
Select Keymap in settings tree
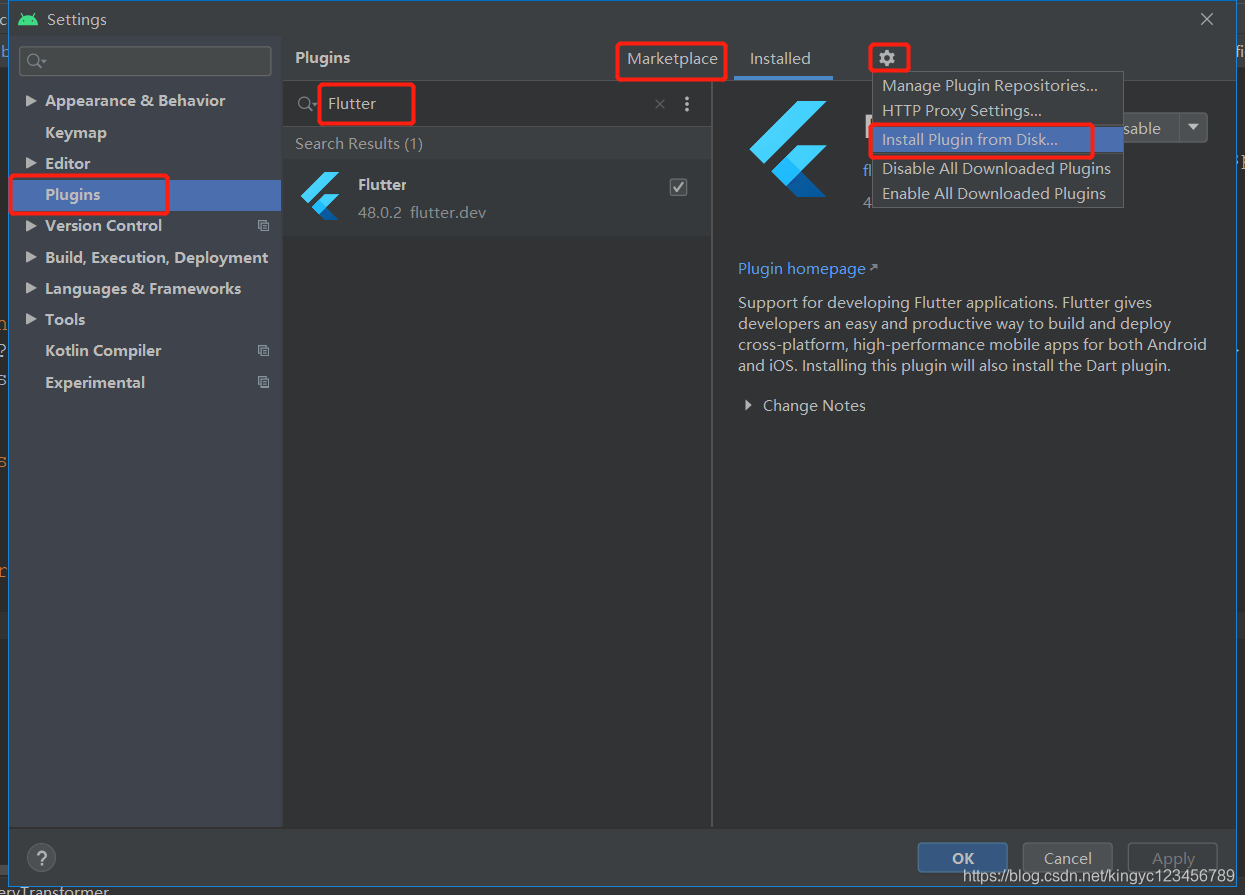pos(76,132)
